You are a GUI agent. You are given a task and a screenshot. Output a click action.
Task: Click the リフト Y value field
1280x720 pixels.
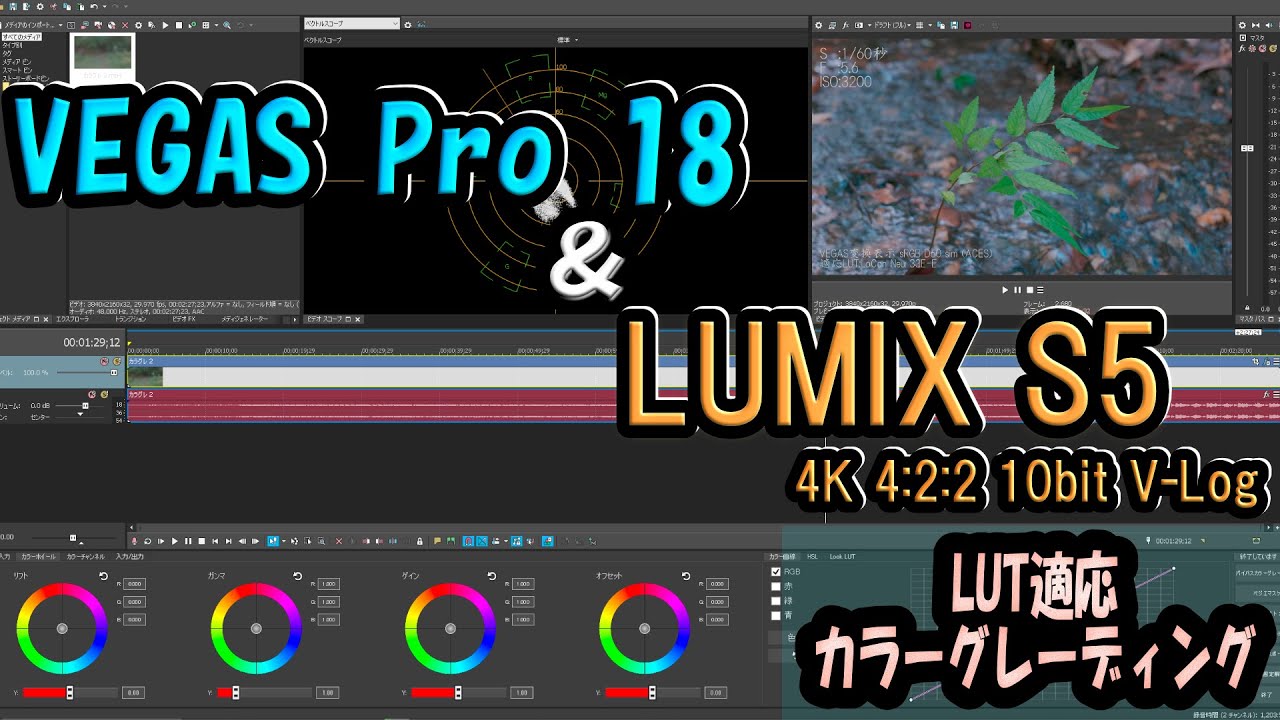(x=132, y=692)
